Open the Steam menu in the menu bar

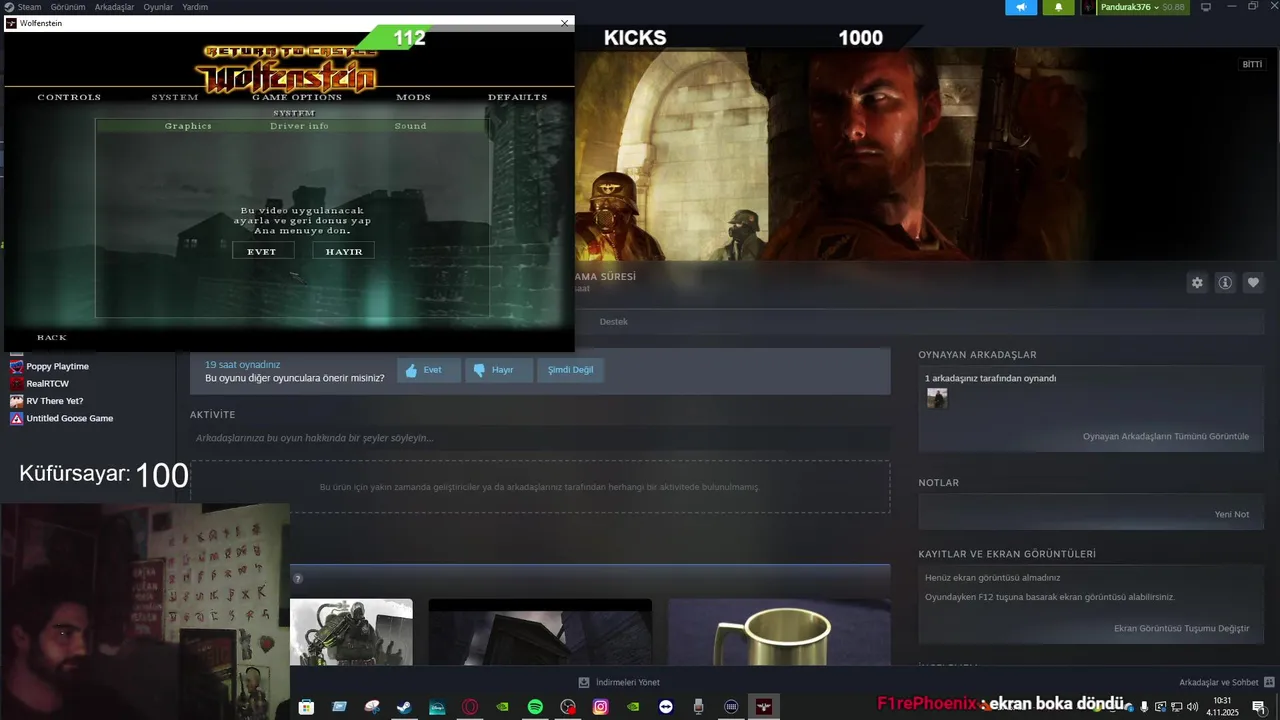(x=23, y=7)
